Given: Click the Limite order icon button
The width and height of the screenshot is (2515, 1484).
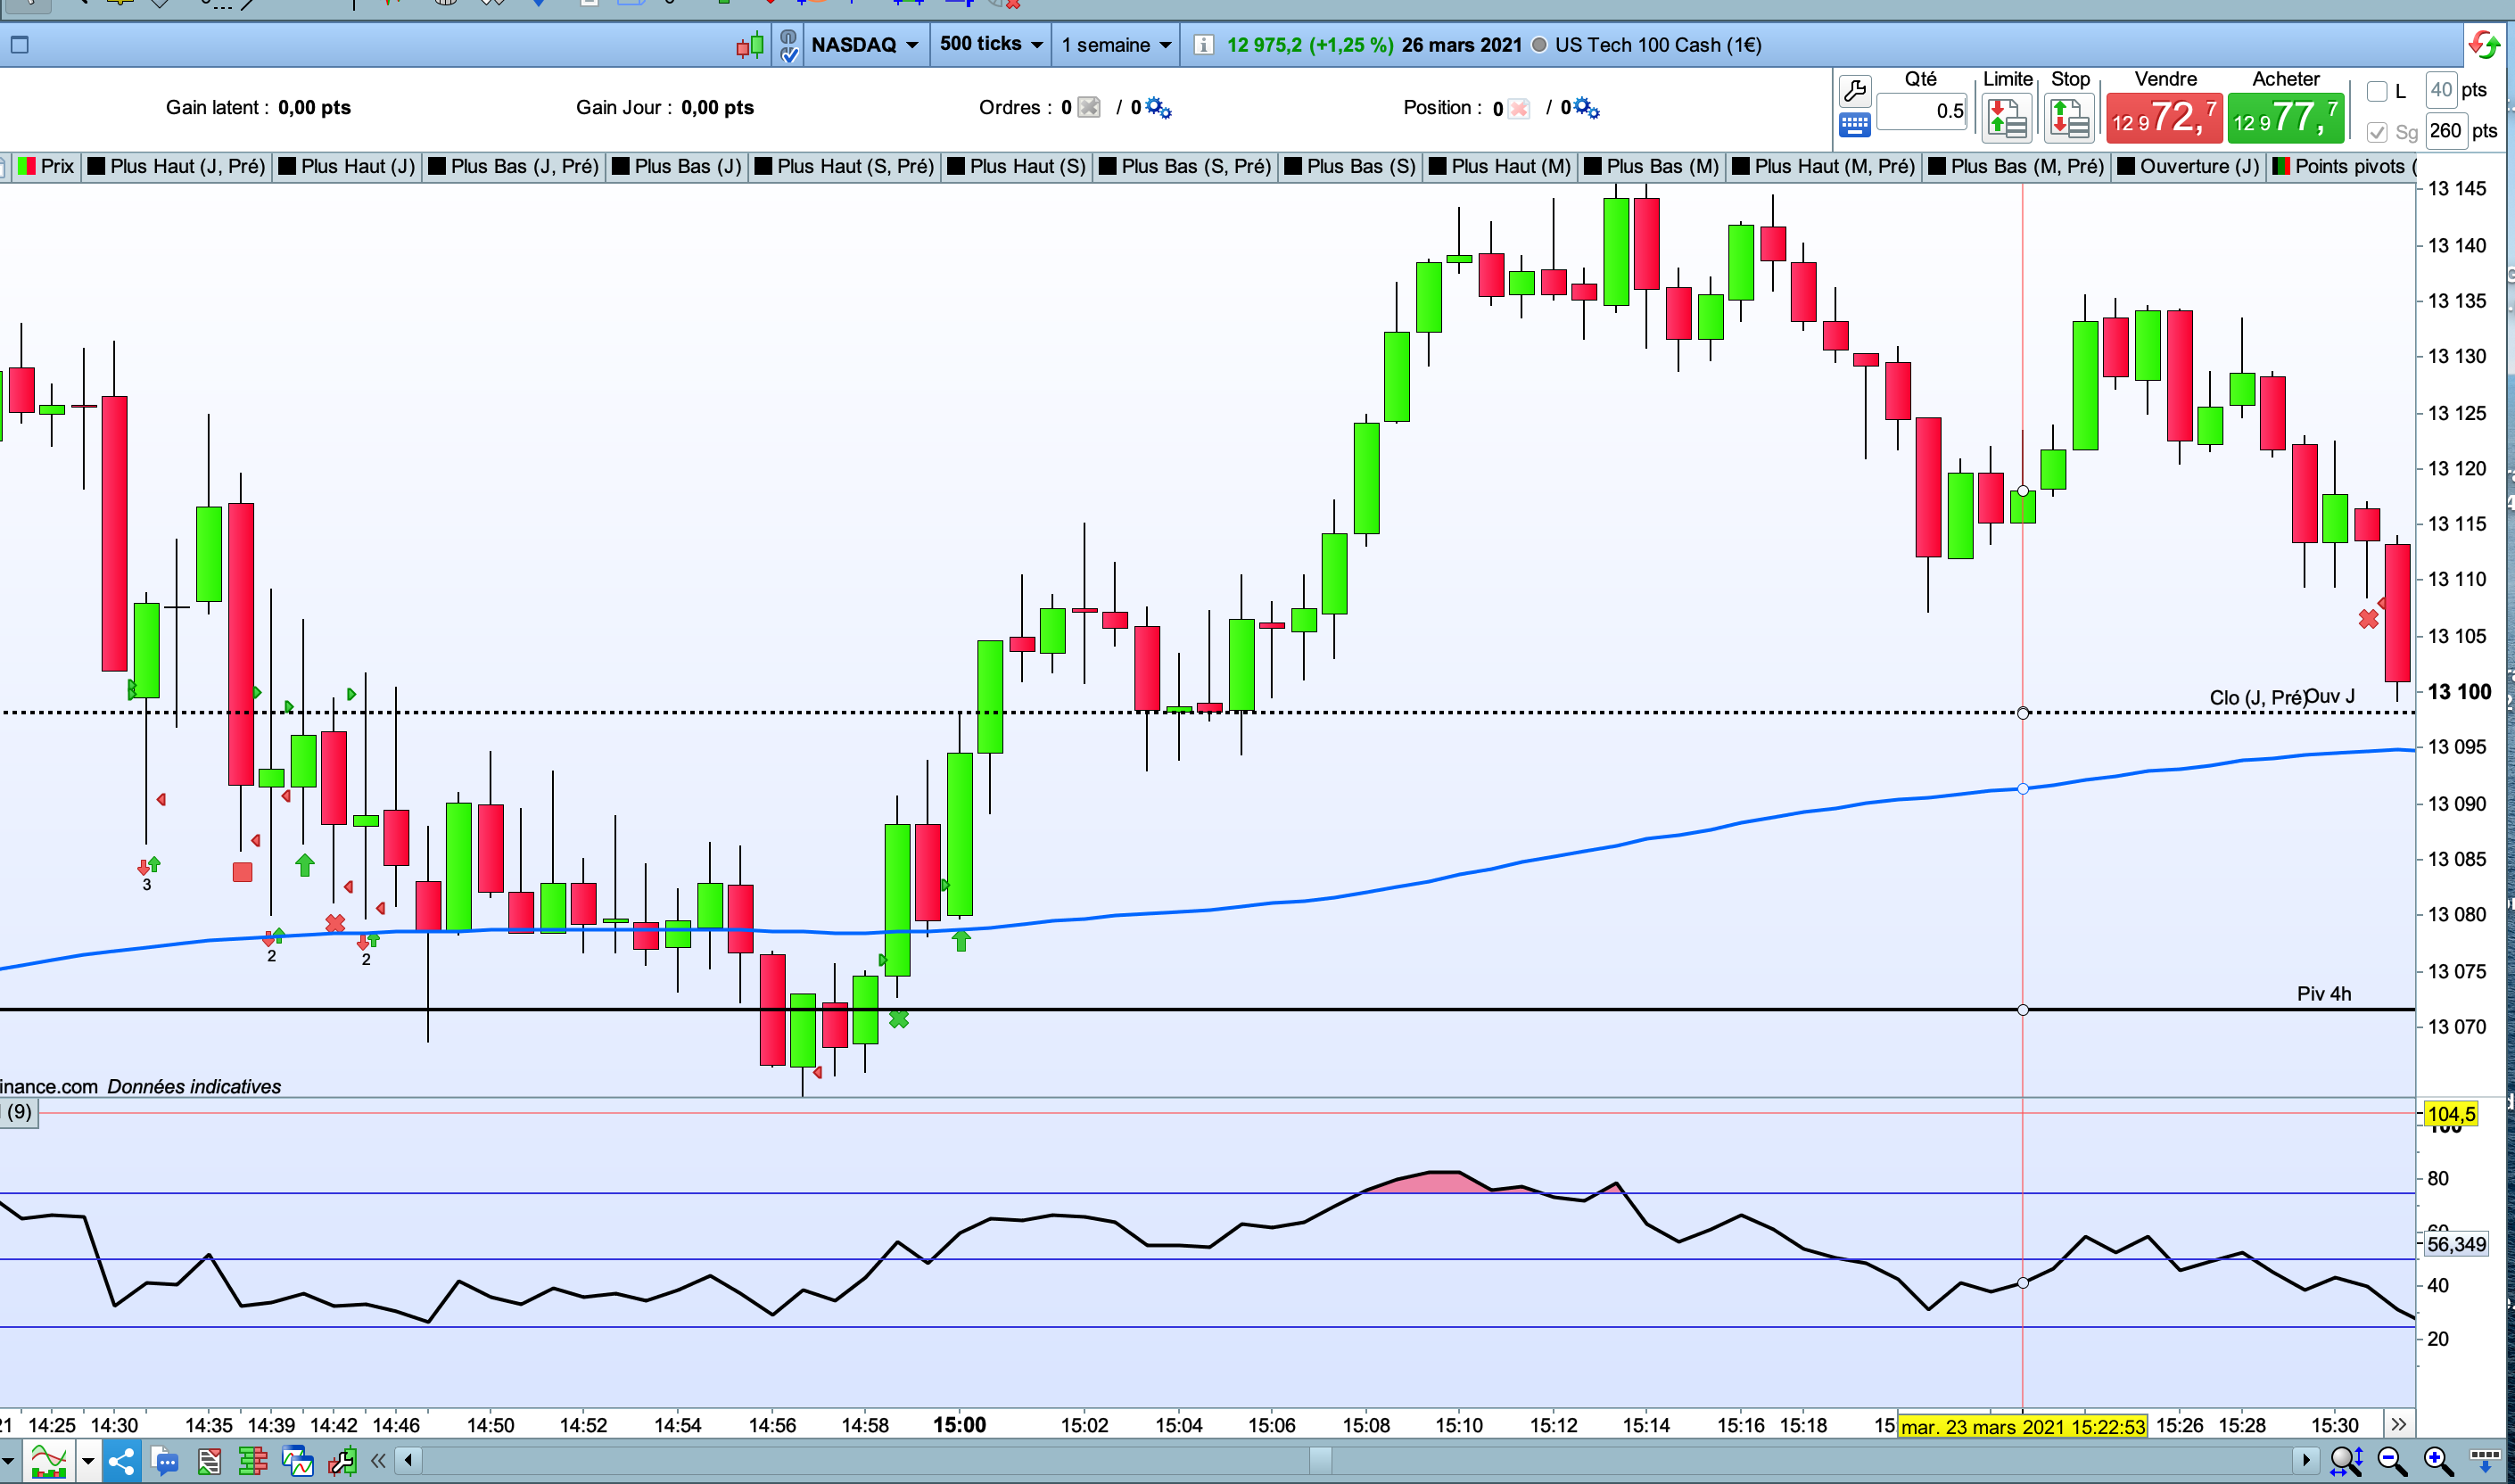Looking at the screenshot, I should 2006,119.
